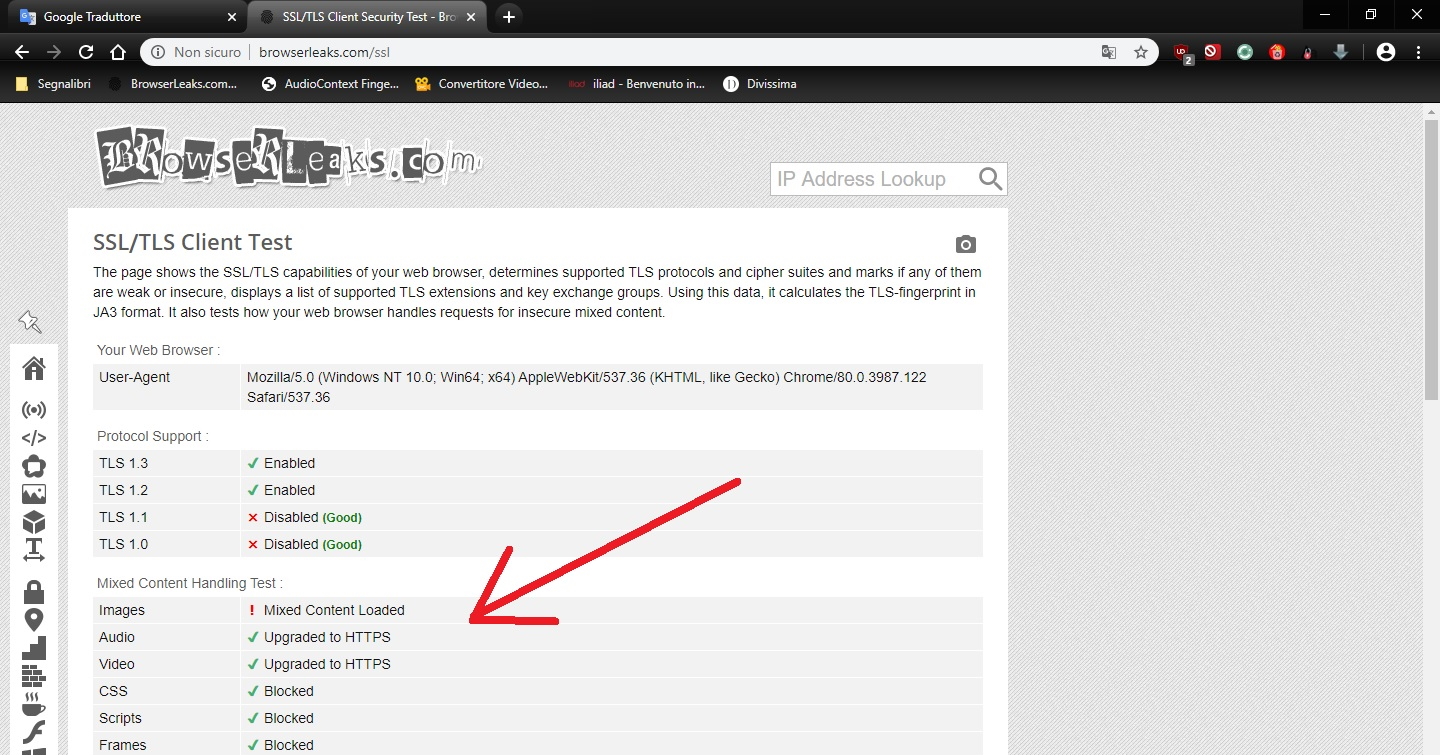Open the Flash icon in sidebar
The image size is (1440, 755).
34,731
